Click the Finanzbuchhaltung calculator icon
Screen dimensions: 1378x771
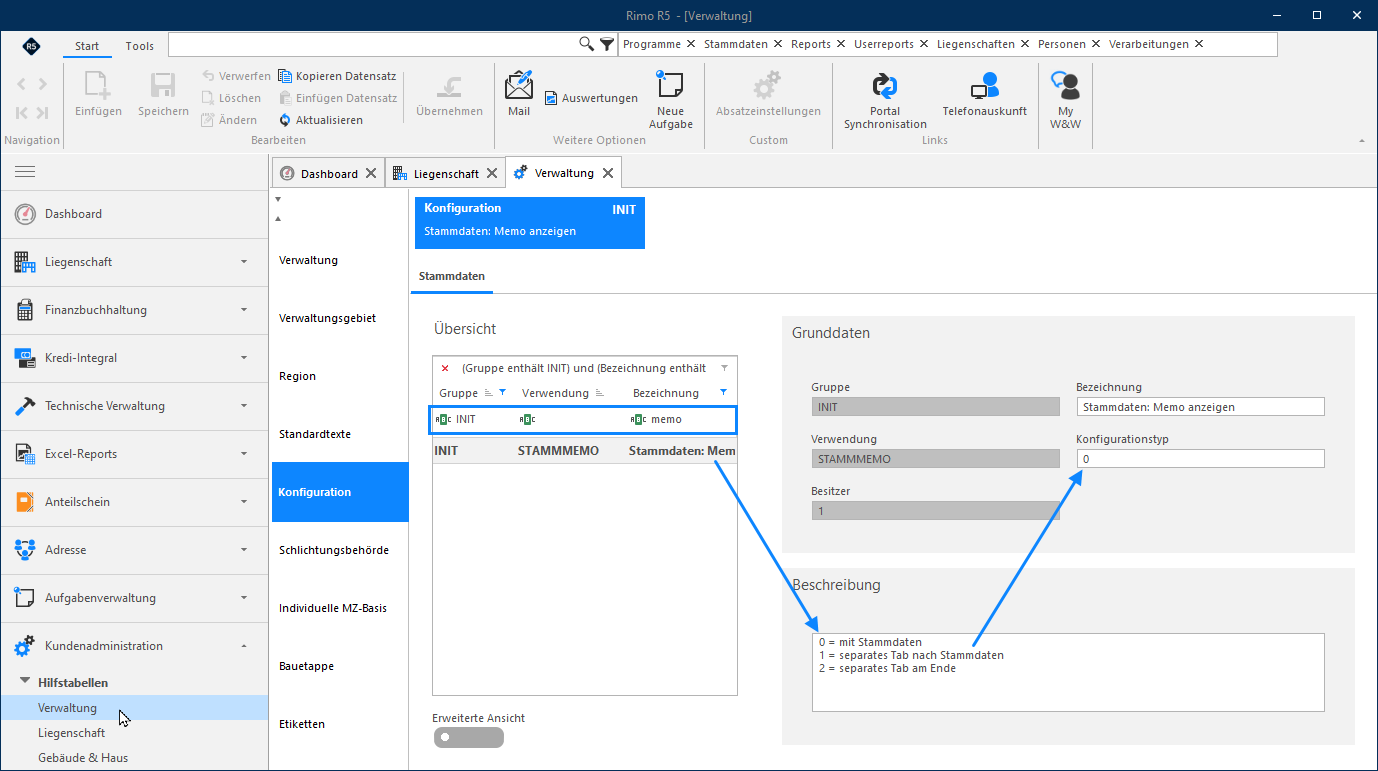coord(25,310)
